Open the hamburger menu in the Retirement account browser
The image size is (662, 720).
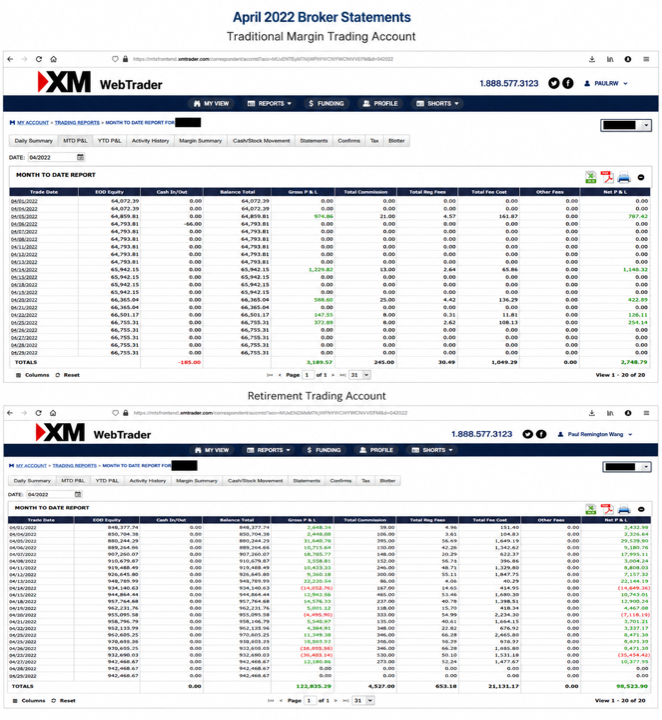tap(646, 413)
